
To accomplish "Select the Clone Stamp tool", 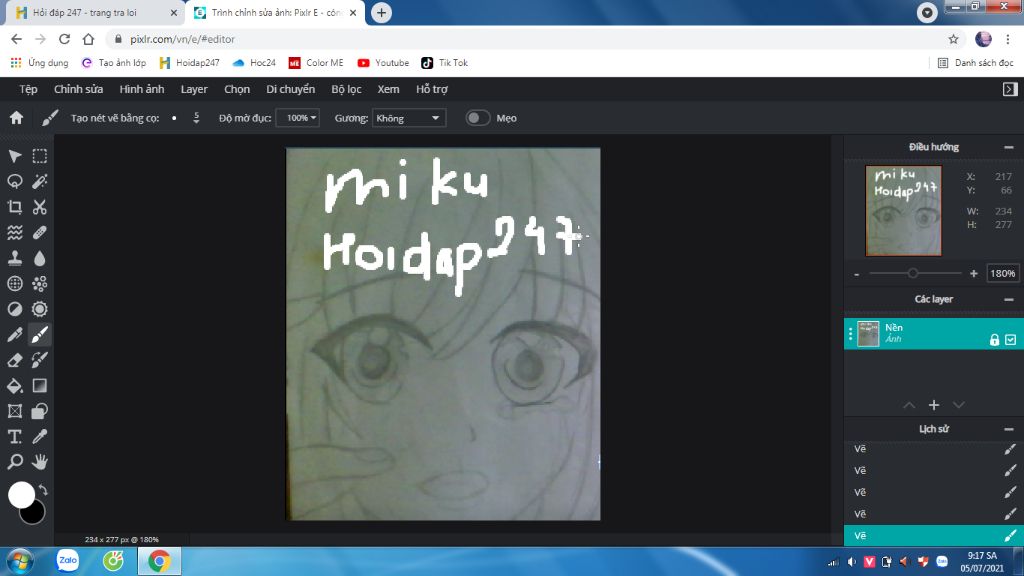I will tap(14, 258).
